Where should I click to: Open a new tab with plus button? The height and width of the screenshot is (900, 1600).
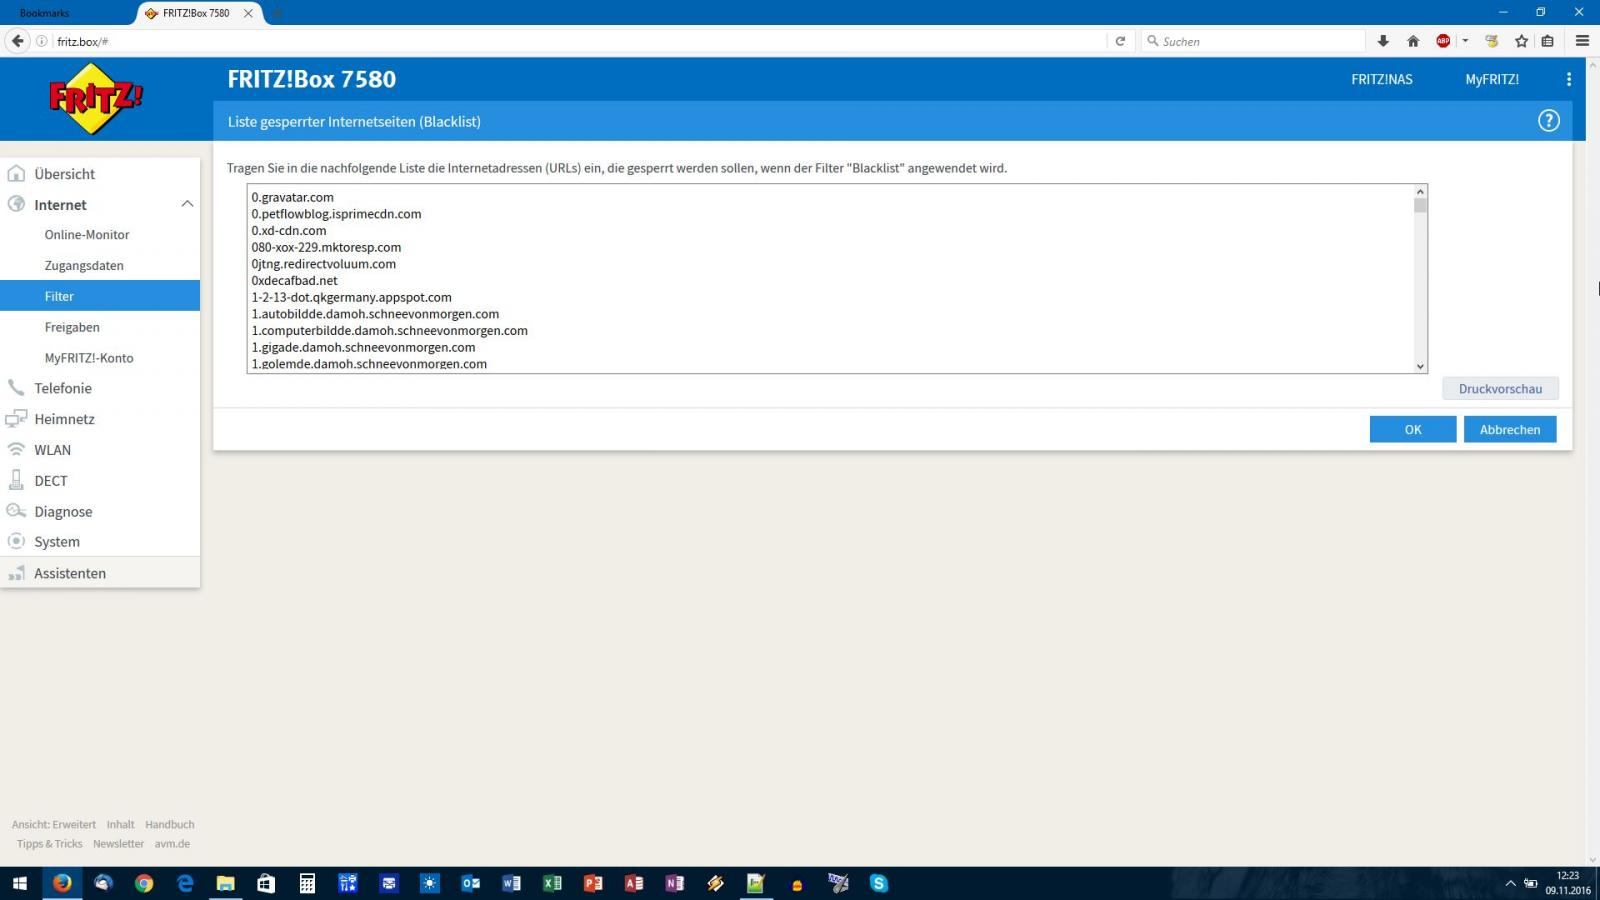click(x=277, y=13)
